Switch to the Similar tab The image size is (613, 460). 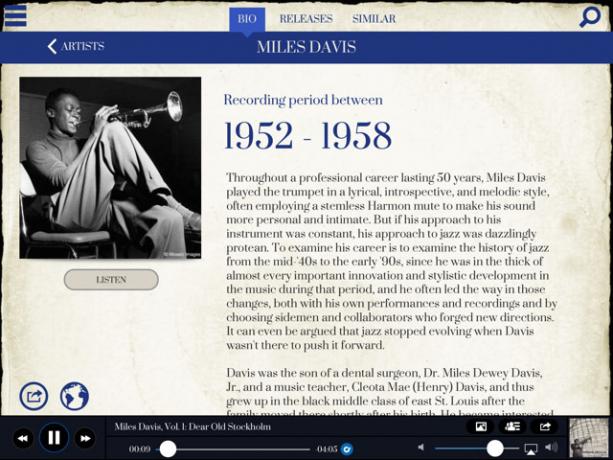click(x=374, y=19)
